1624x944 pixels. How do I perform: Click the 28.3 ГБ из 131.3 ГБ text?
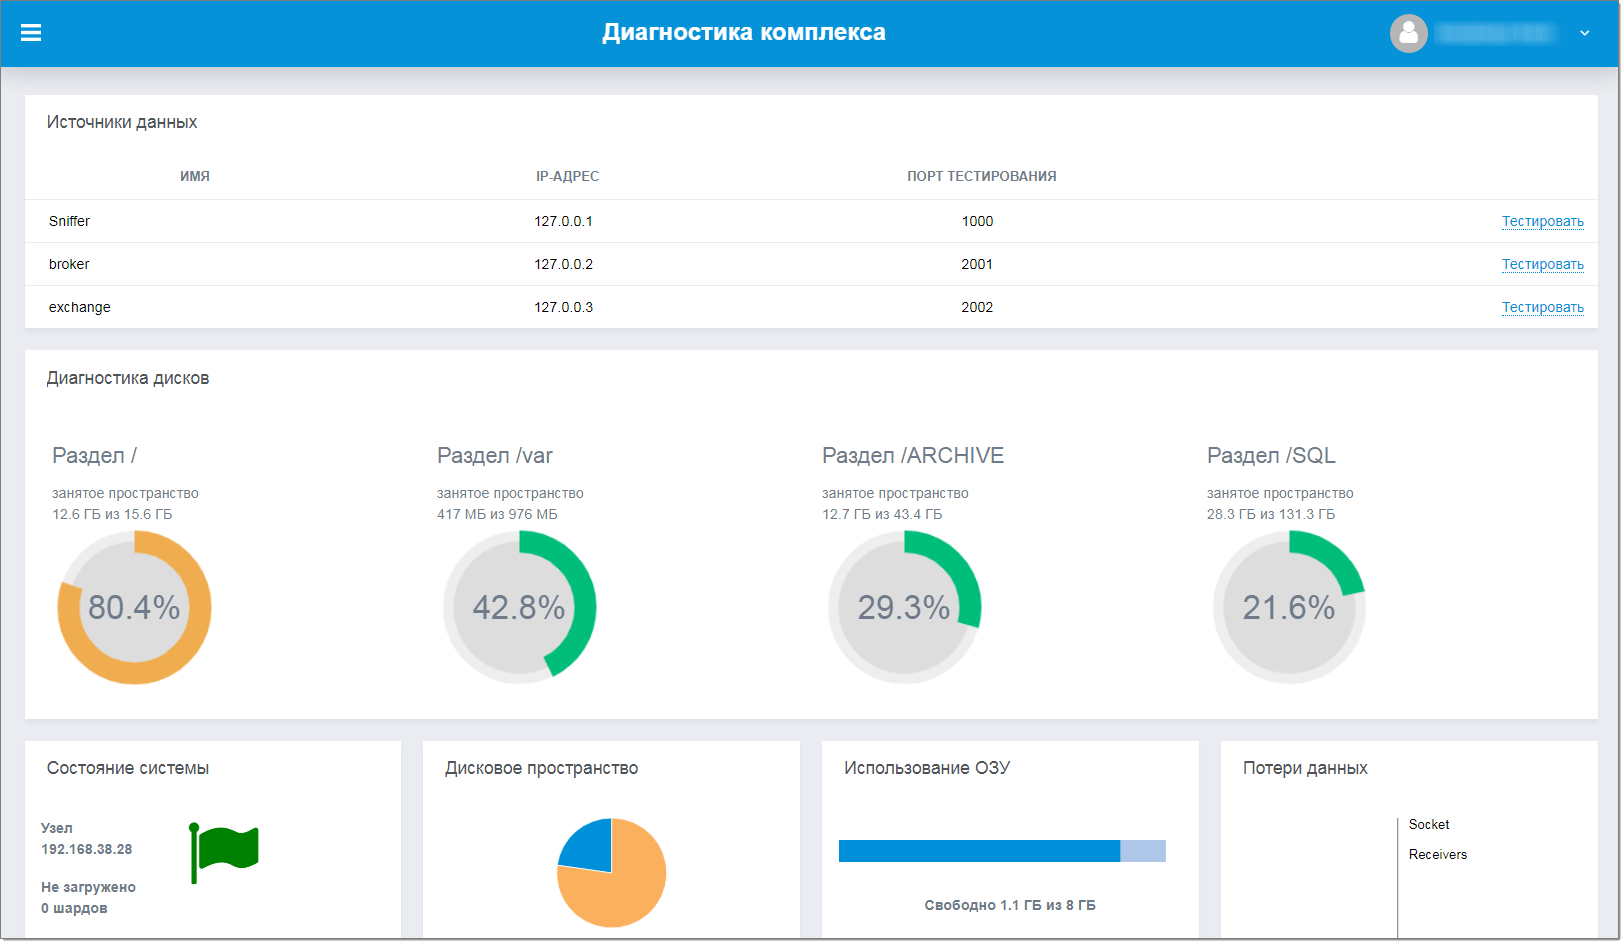[1271, 514]
